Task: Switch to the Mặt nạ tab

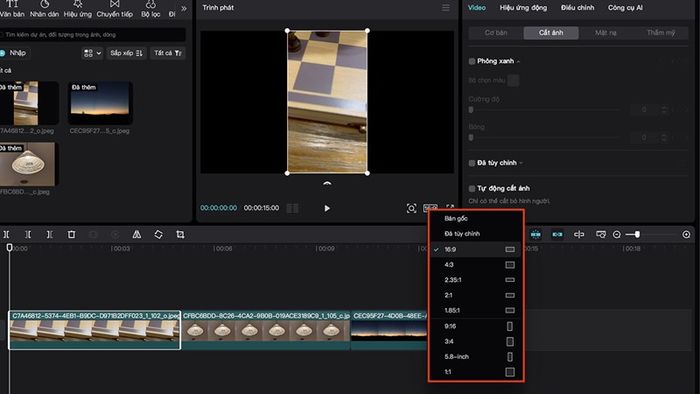Action: click(605, 33)
